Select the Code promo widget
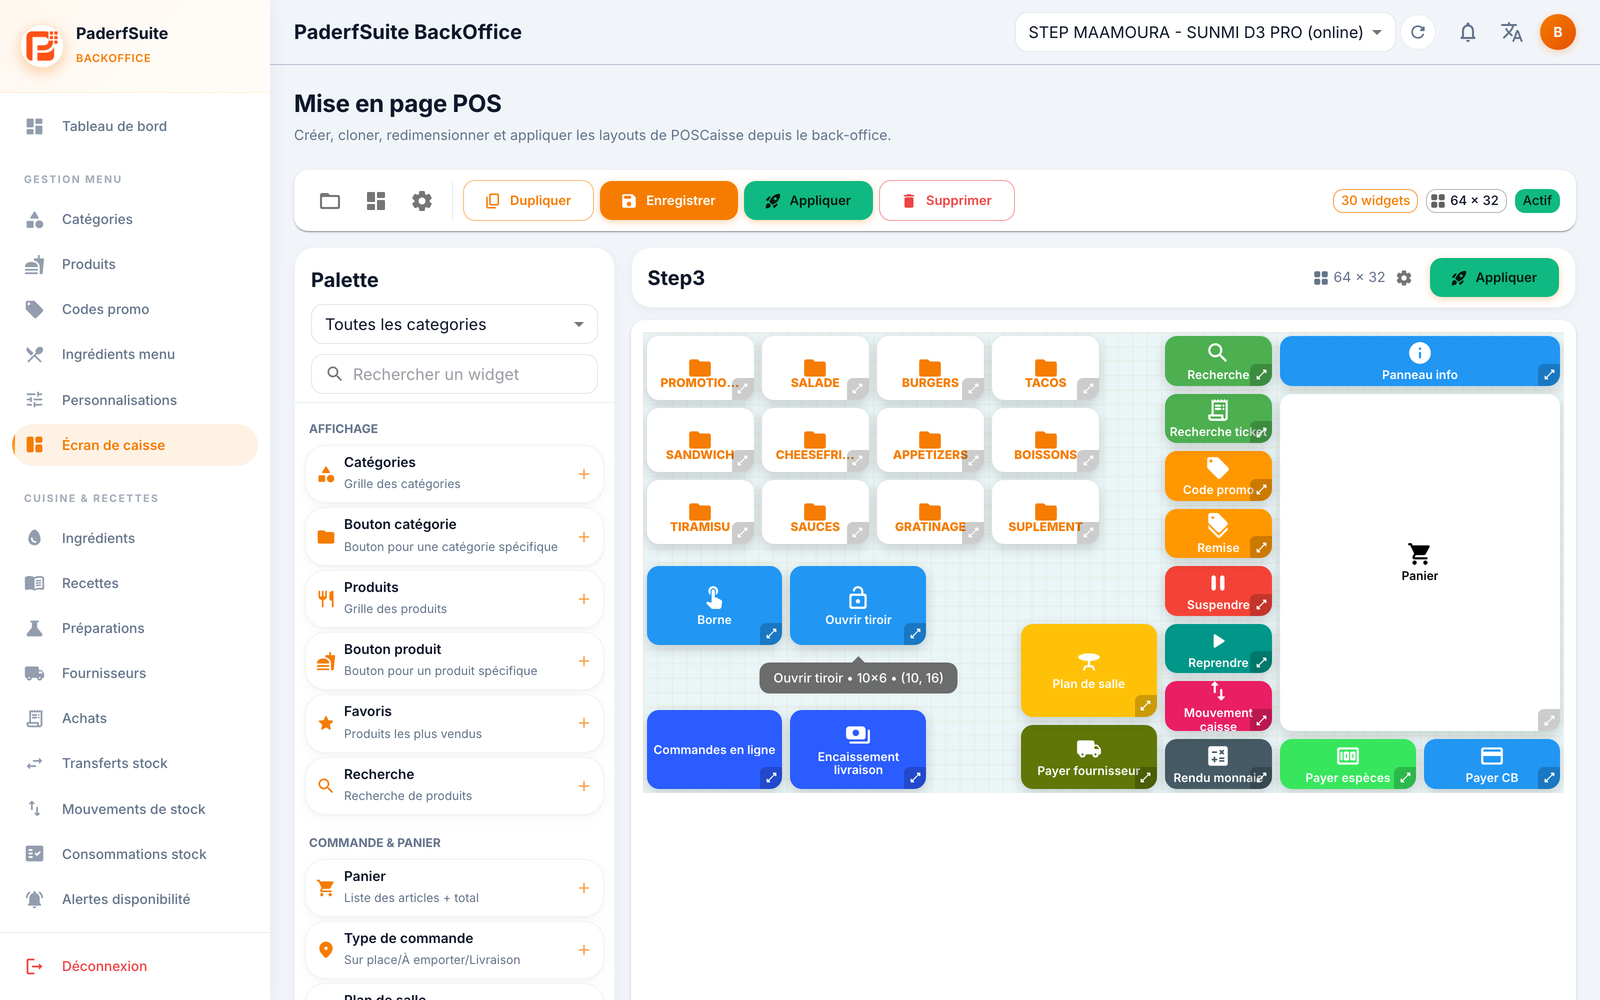Viewport: 1600px width, 1000px height. [x=1218, y=476]
